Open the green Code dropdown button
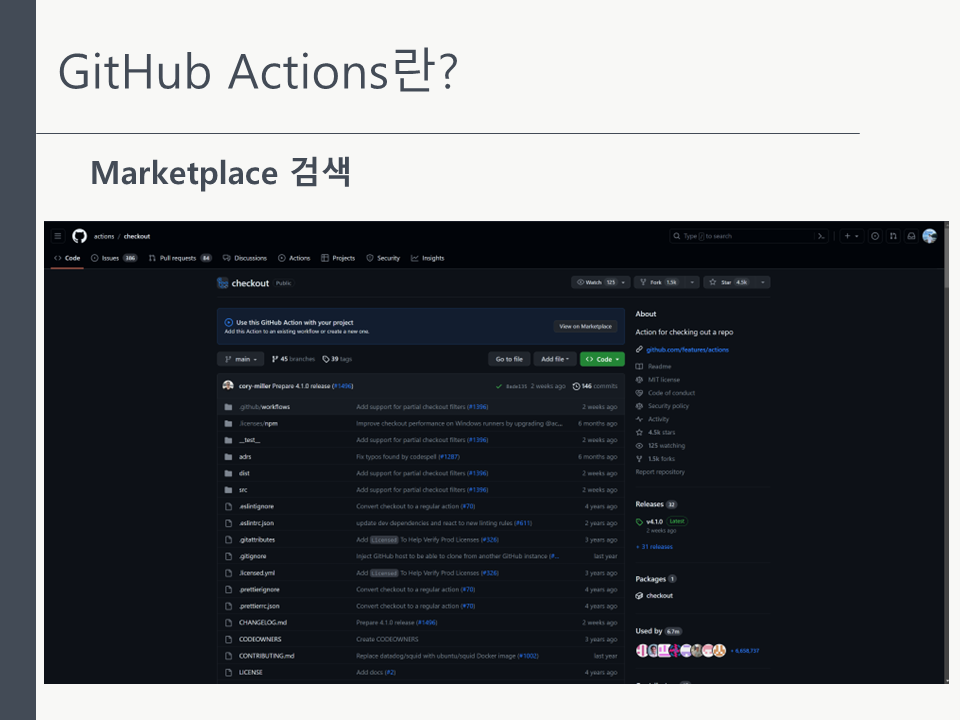The image size is (960, 720). (x=602, y=359)
